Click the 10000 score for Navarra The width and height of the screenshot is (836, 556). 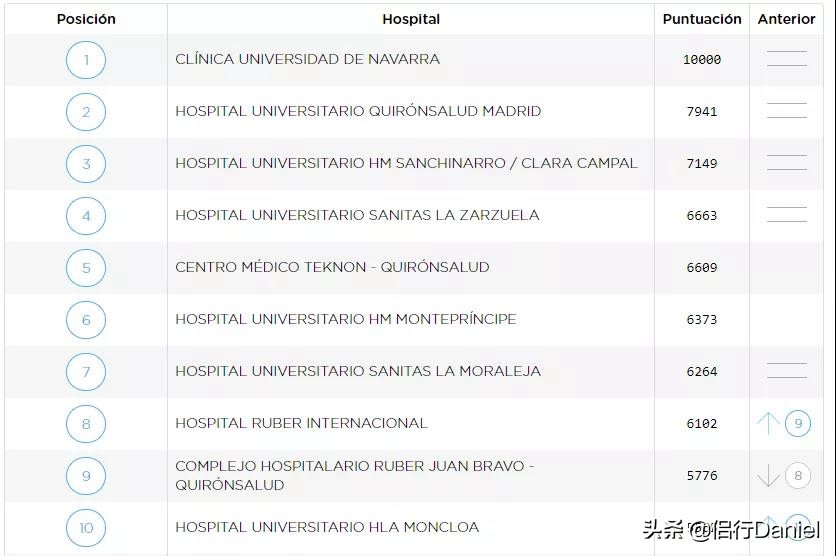tap(702, 60)
